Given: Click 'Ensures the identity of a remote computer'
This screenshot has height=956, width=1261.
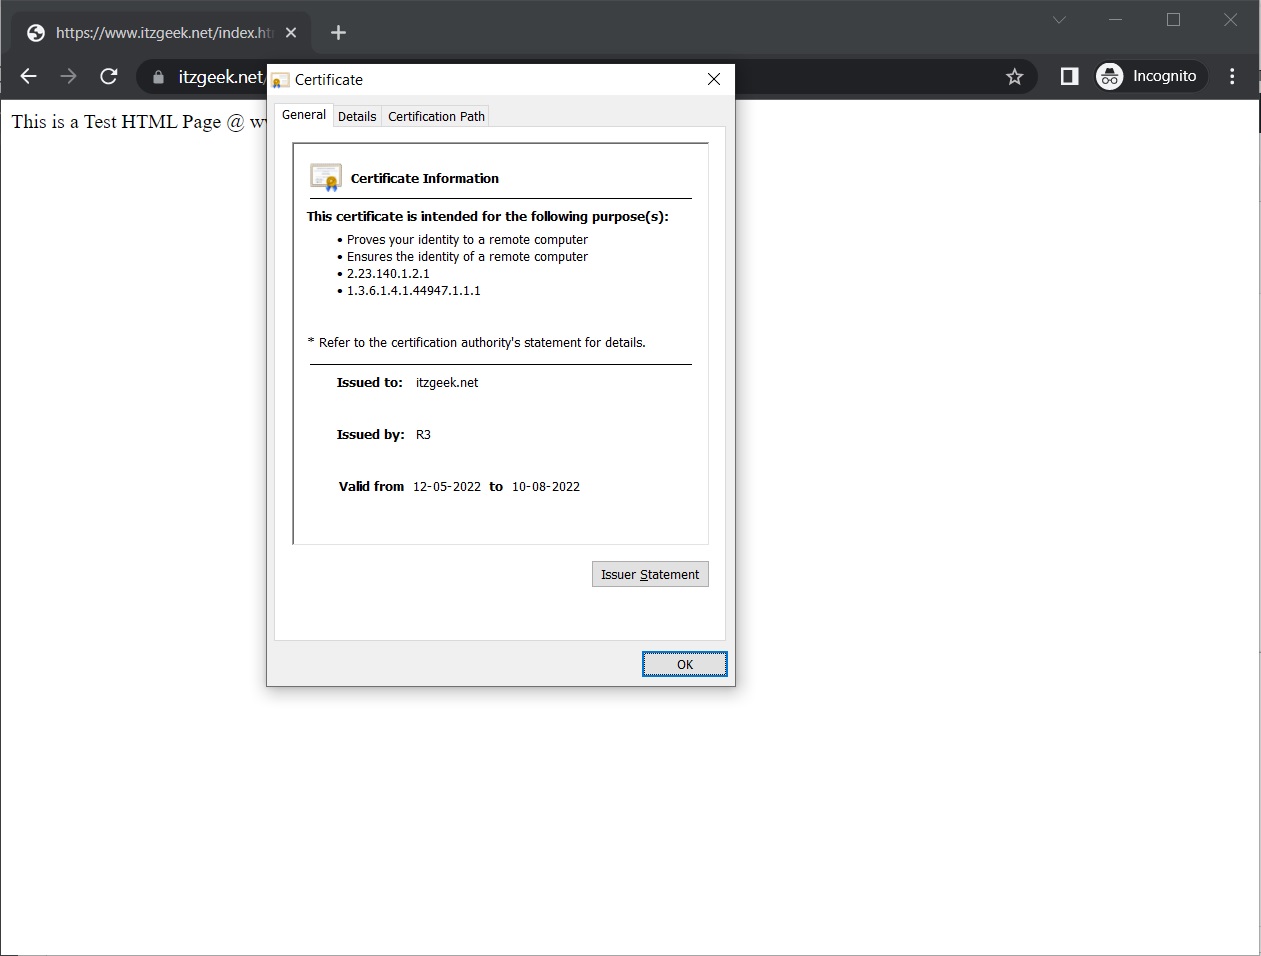Looking at the screenshot, I should point(467,257).
